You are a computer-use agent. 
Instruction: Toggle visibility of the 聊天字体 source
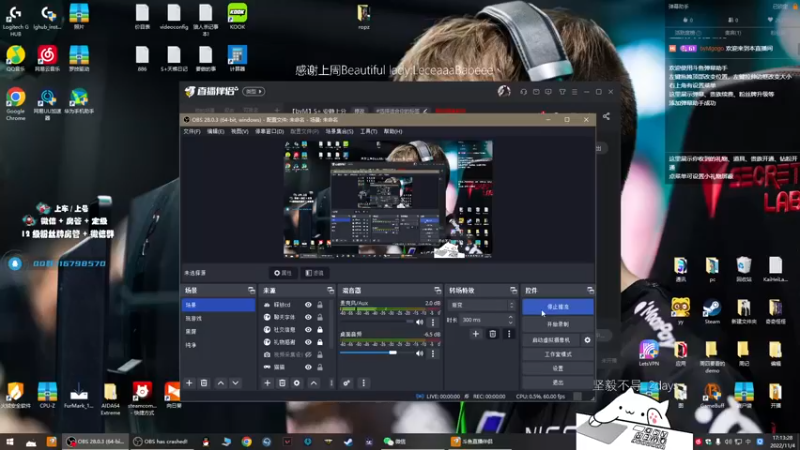[308, 317]
